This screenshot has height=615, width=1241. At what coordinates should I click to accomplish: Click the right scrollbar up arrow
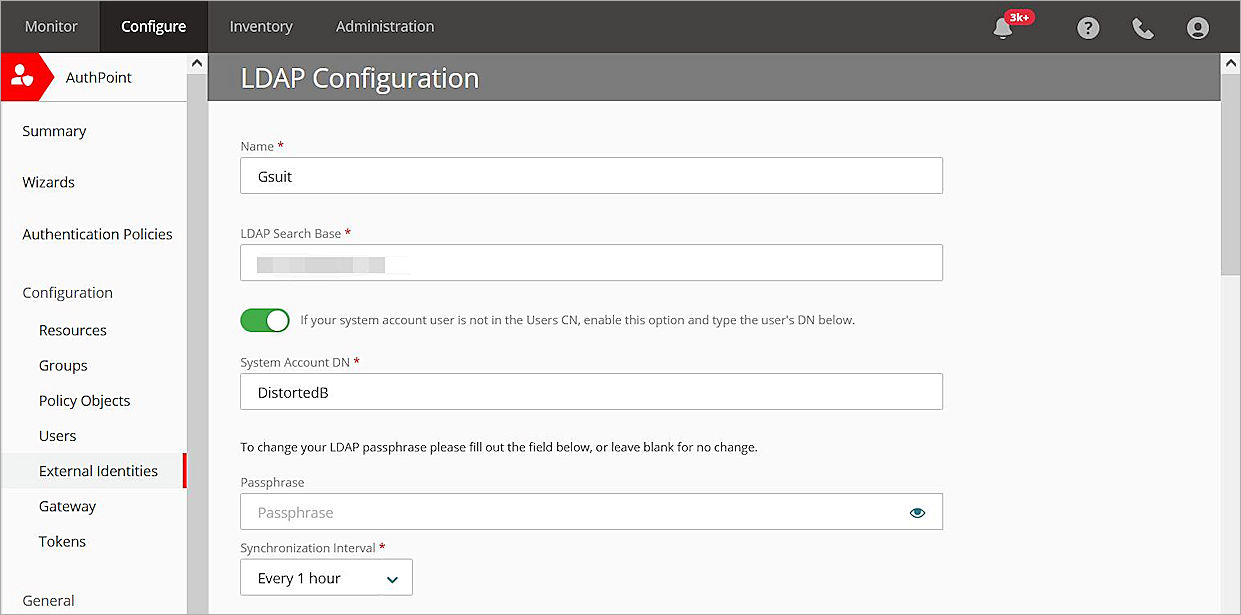(1232, 62)
